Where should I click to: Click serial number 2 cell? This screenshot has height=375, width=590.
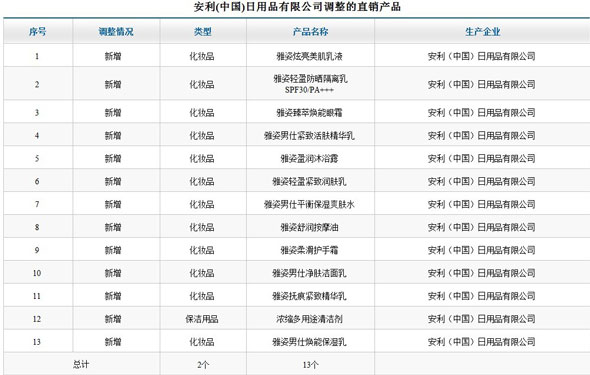(x=37, y=84)
